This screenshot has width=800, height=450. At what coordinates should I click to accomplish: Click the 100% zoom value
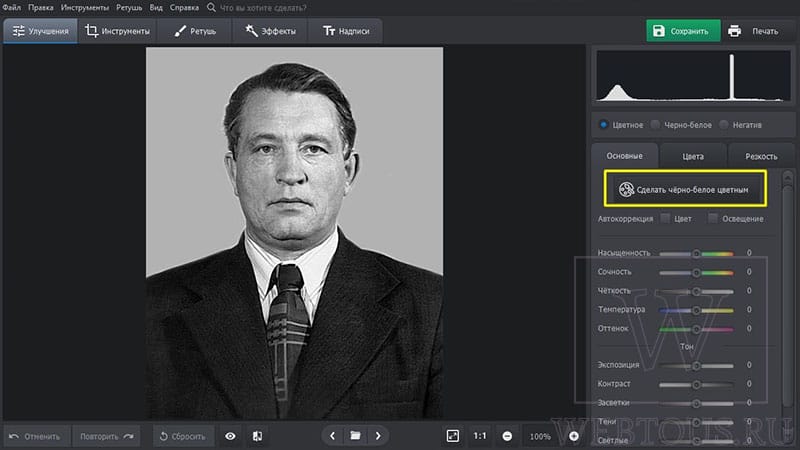coord(540,436)
